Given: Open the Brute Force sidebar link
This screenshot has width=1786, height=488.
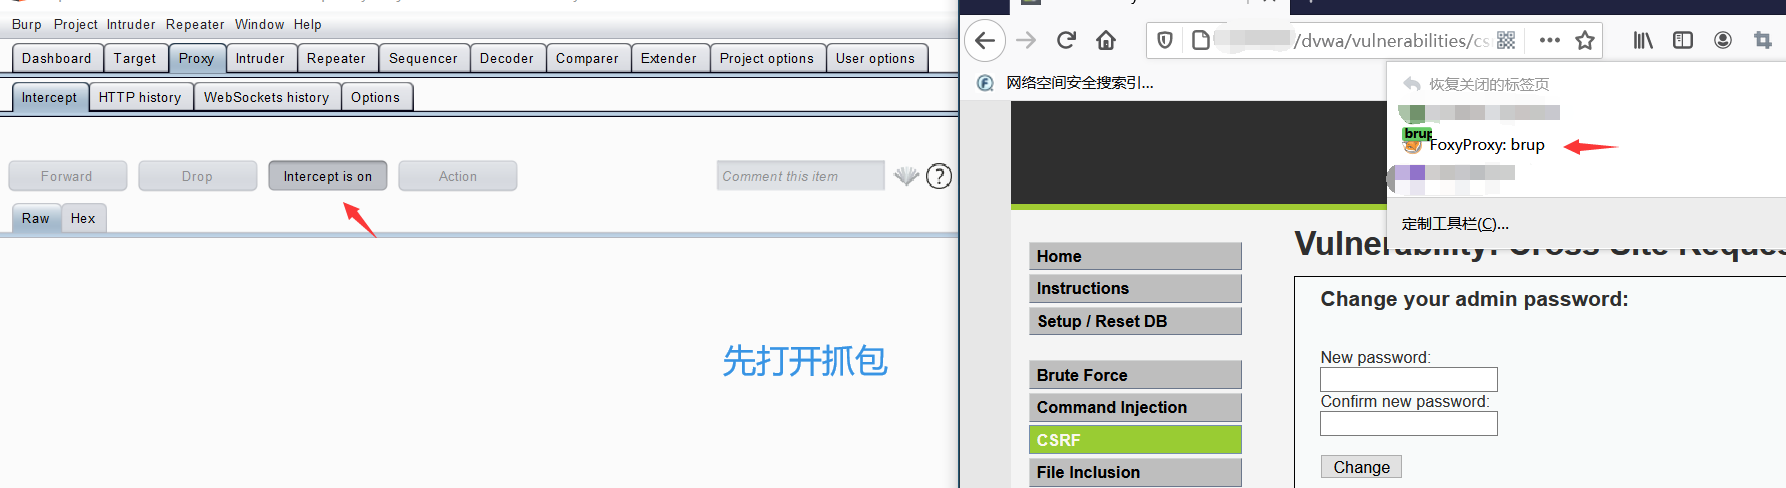Looking at the screenshot, I should coord(1135,375).
